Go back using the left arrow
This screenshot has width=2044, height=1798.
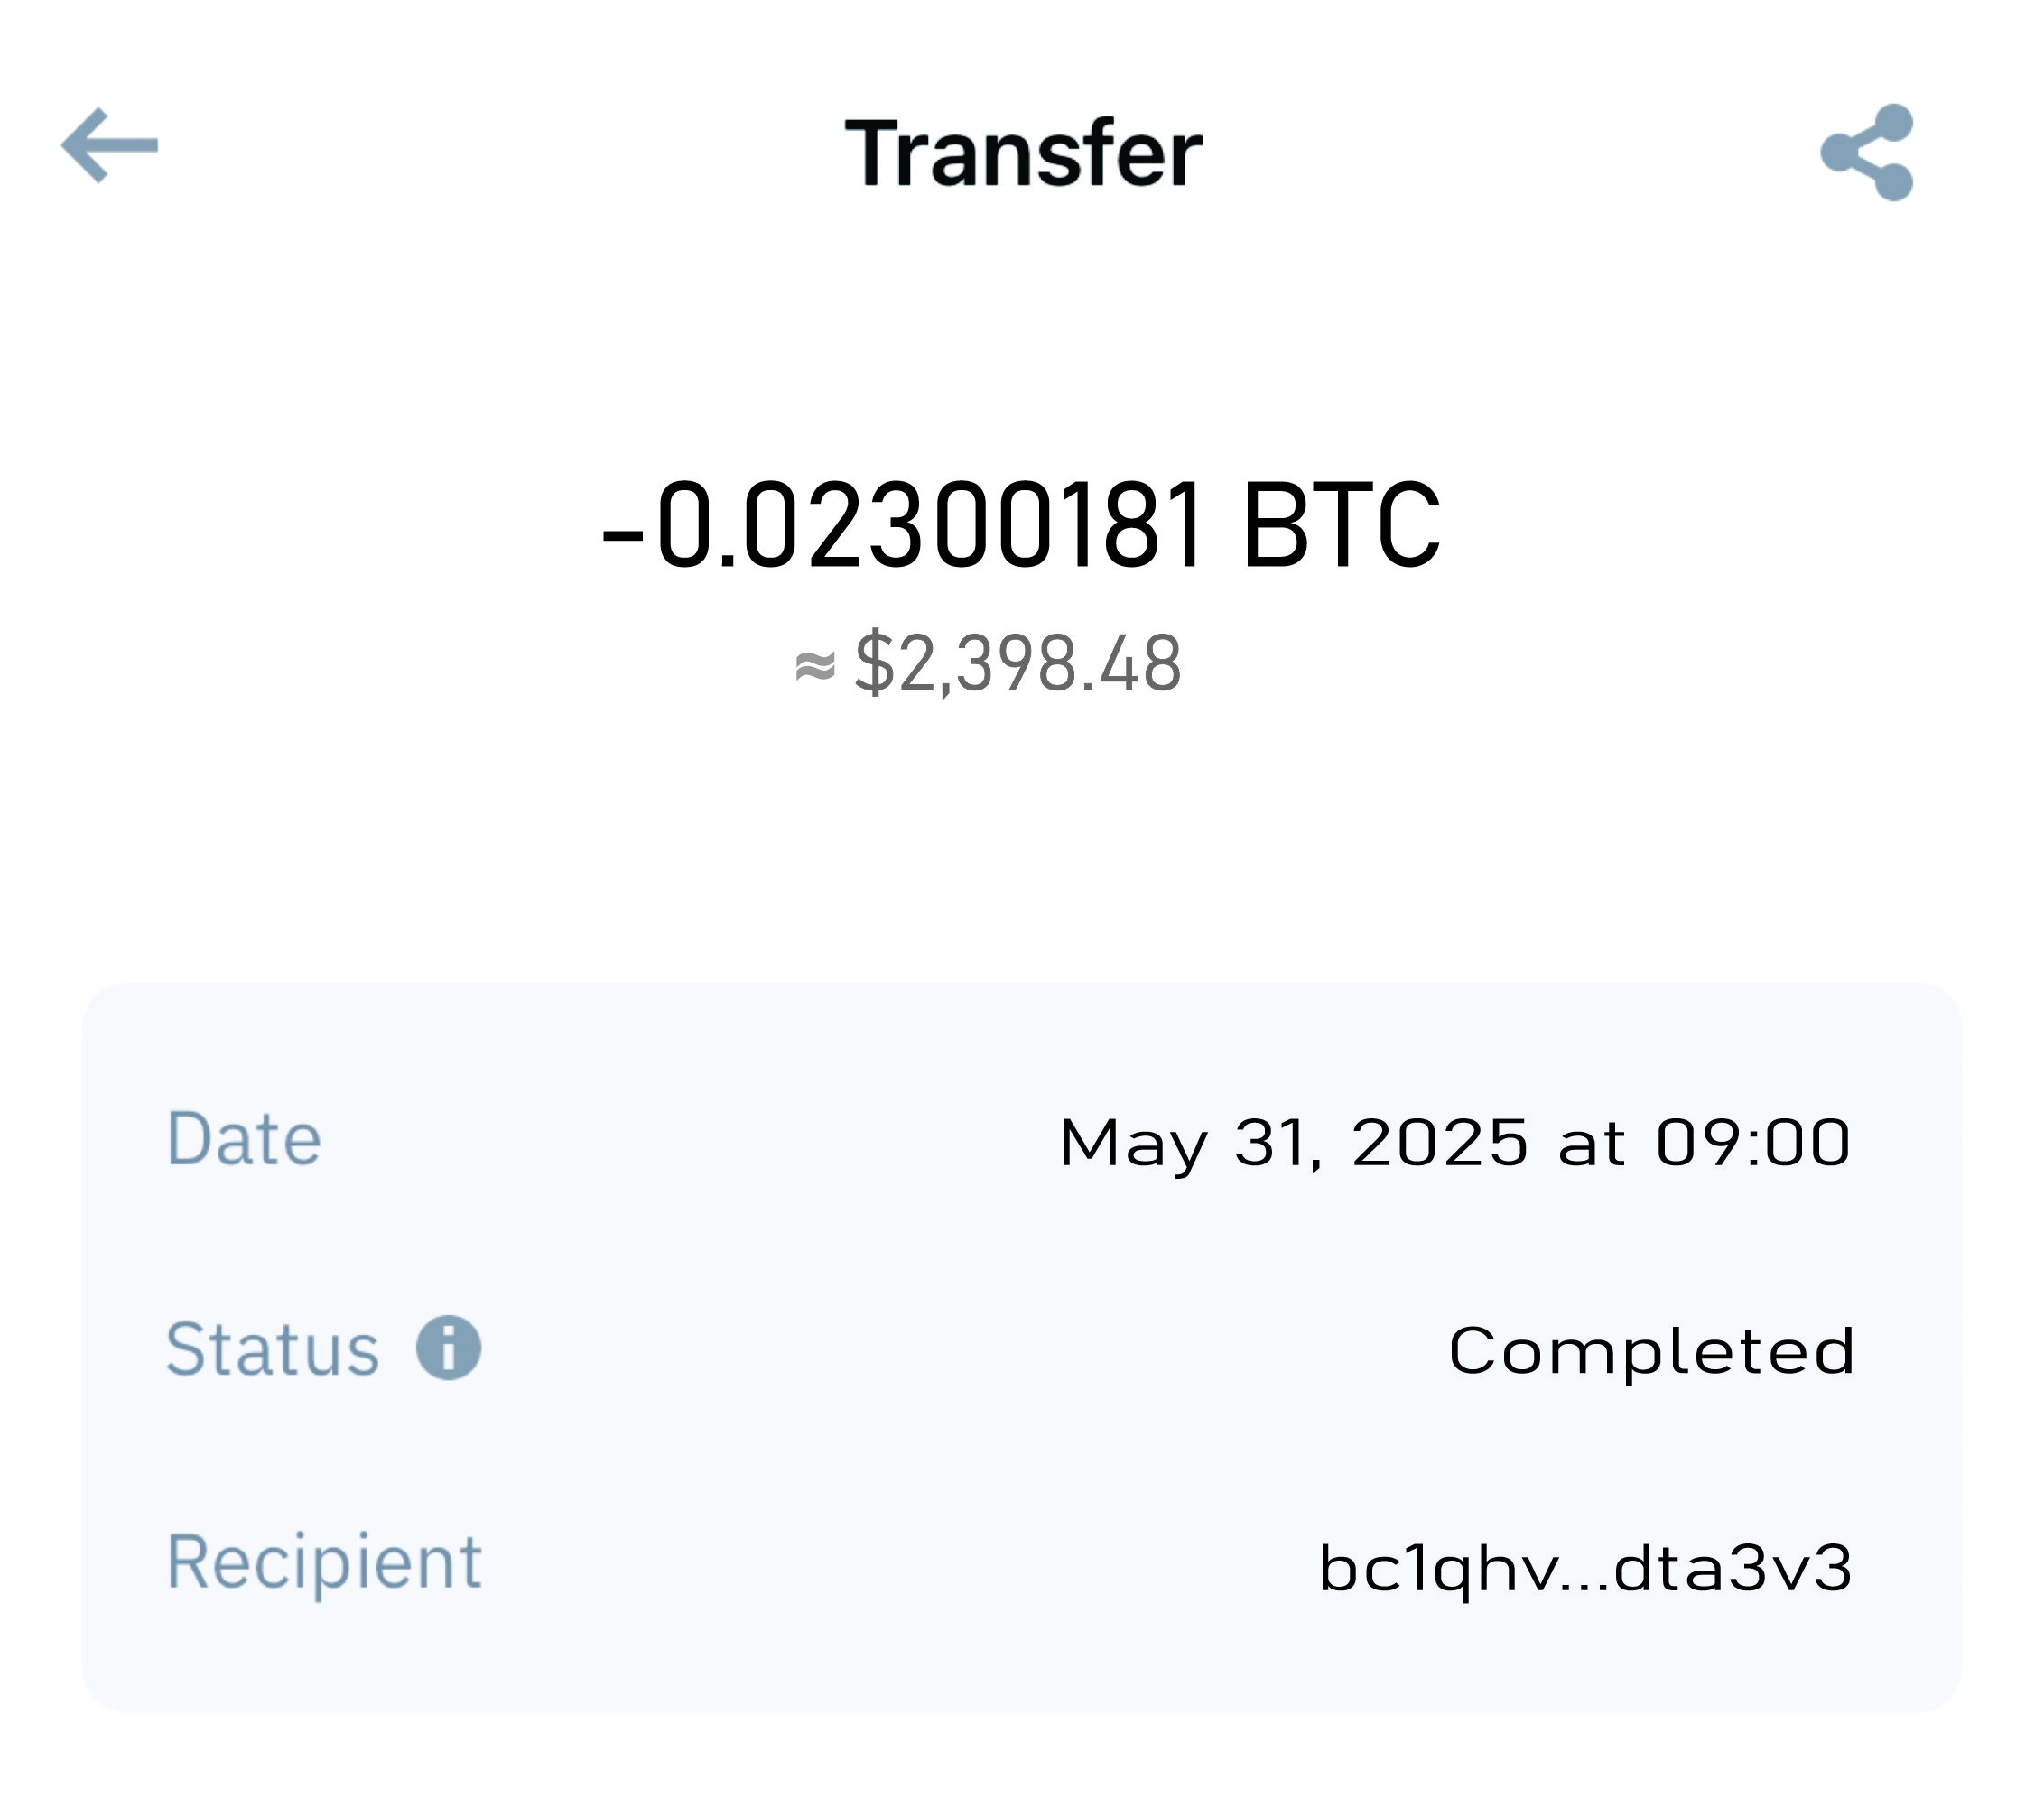tap(109, 145)
